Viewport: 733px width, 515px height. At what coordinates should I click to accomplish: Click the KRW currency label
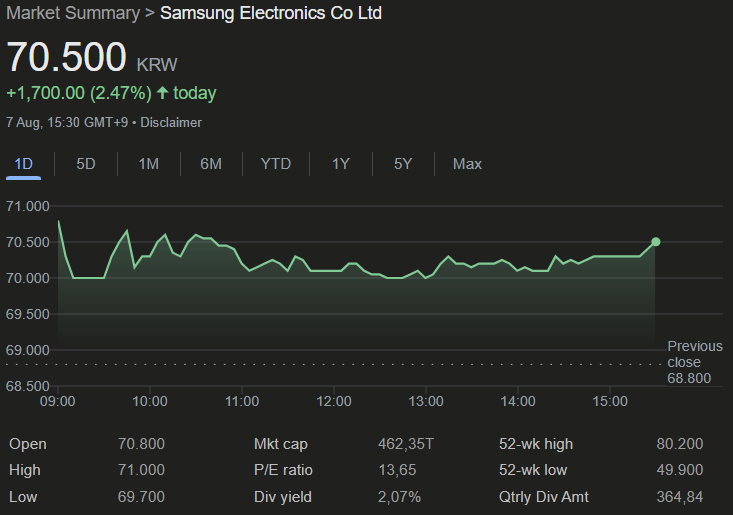pyautogui.click(x=157, y=65)
